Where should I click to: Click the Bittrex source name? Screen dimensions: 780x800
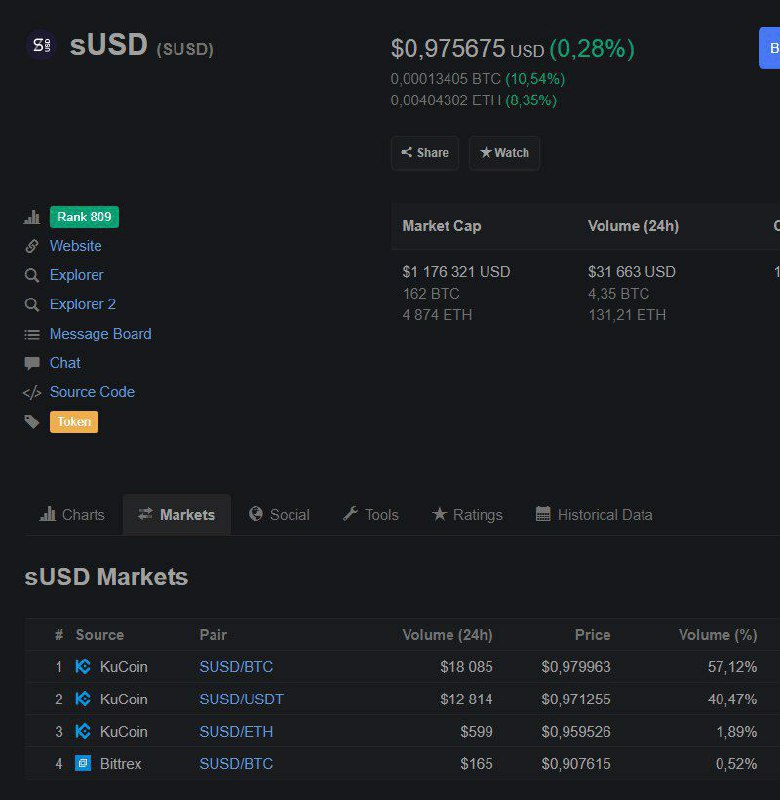coord(120,764)
